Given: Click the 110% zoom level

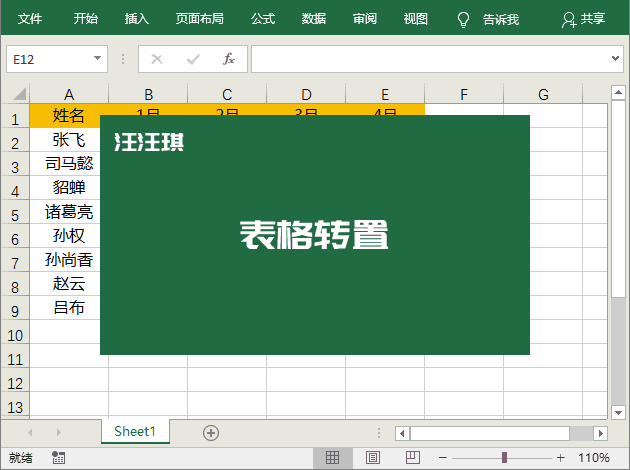Looking at the screenshot, I should 594,458.
